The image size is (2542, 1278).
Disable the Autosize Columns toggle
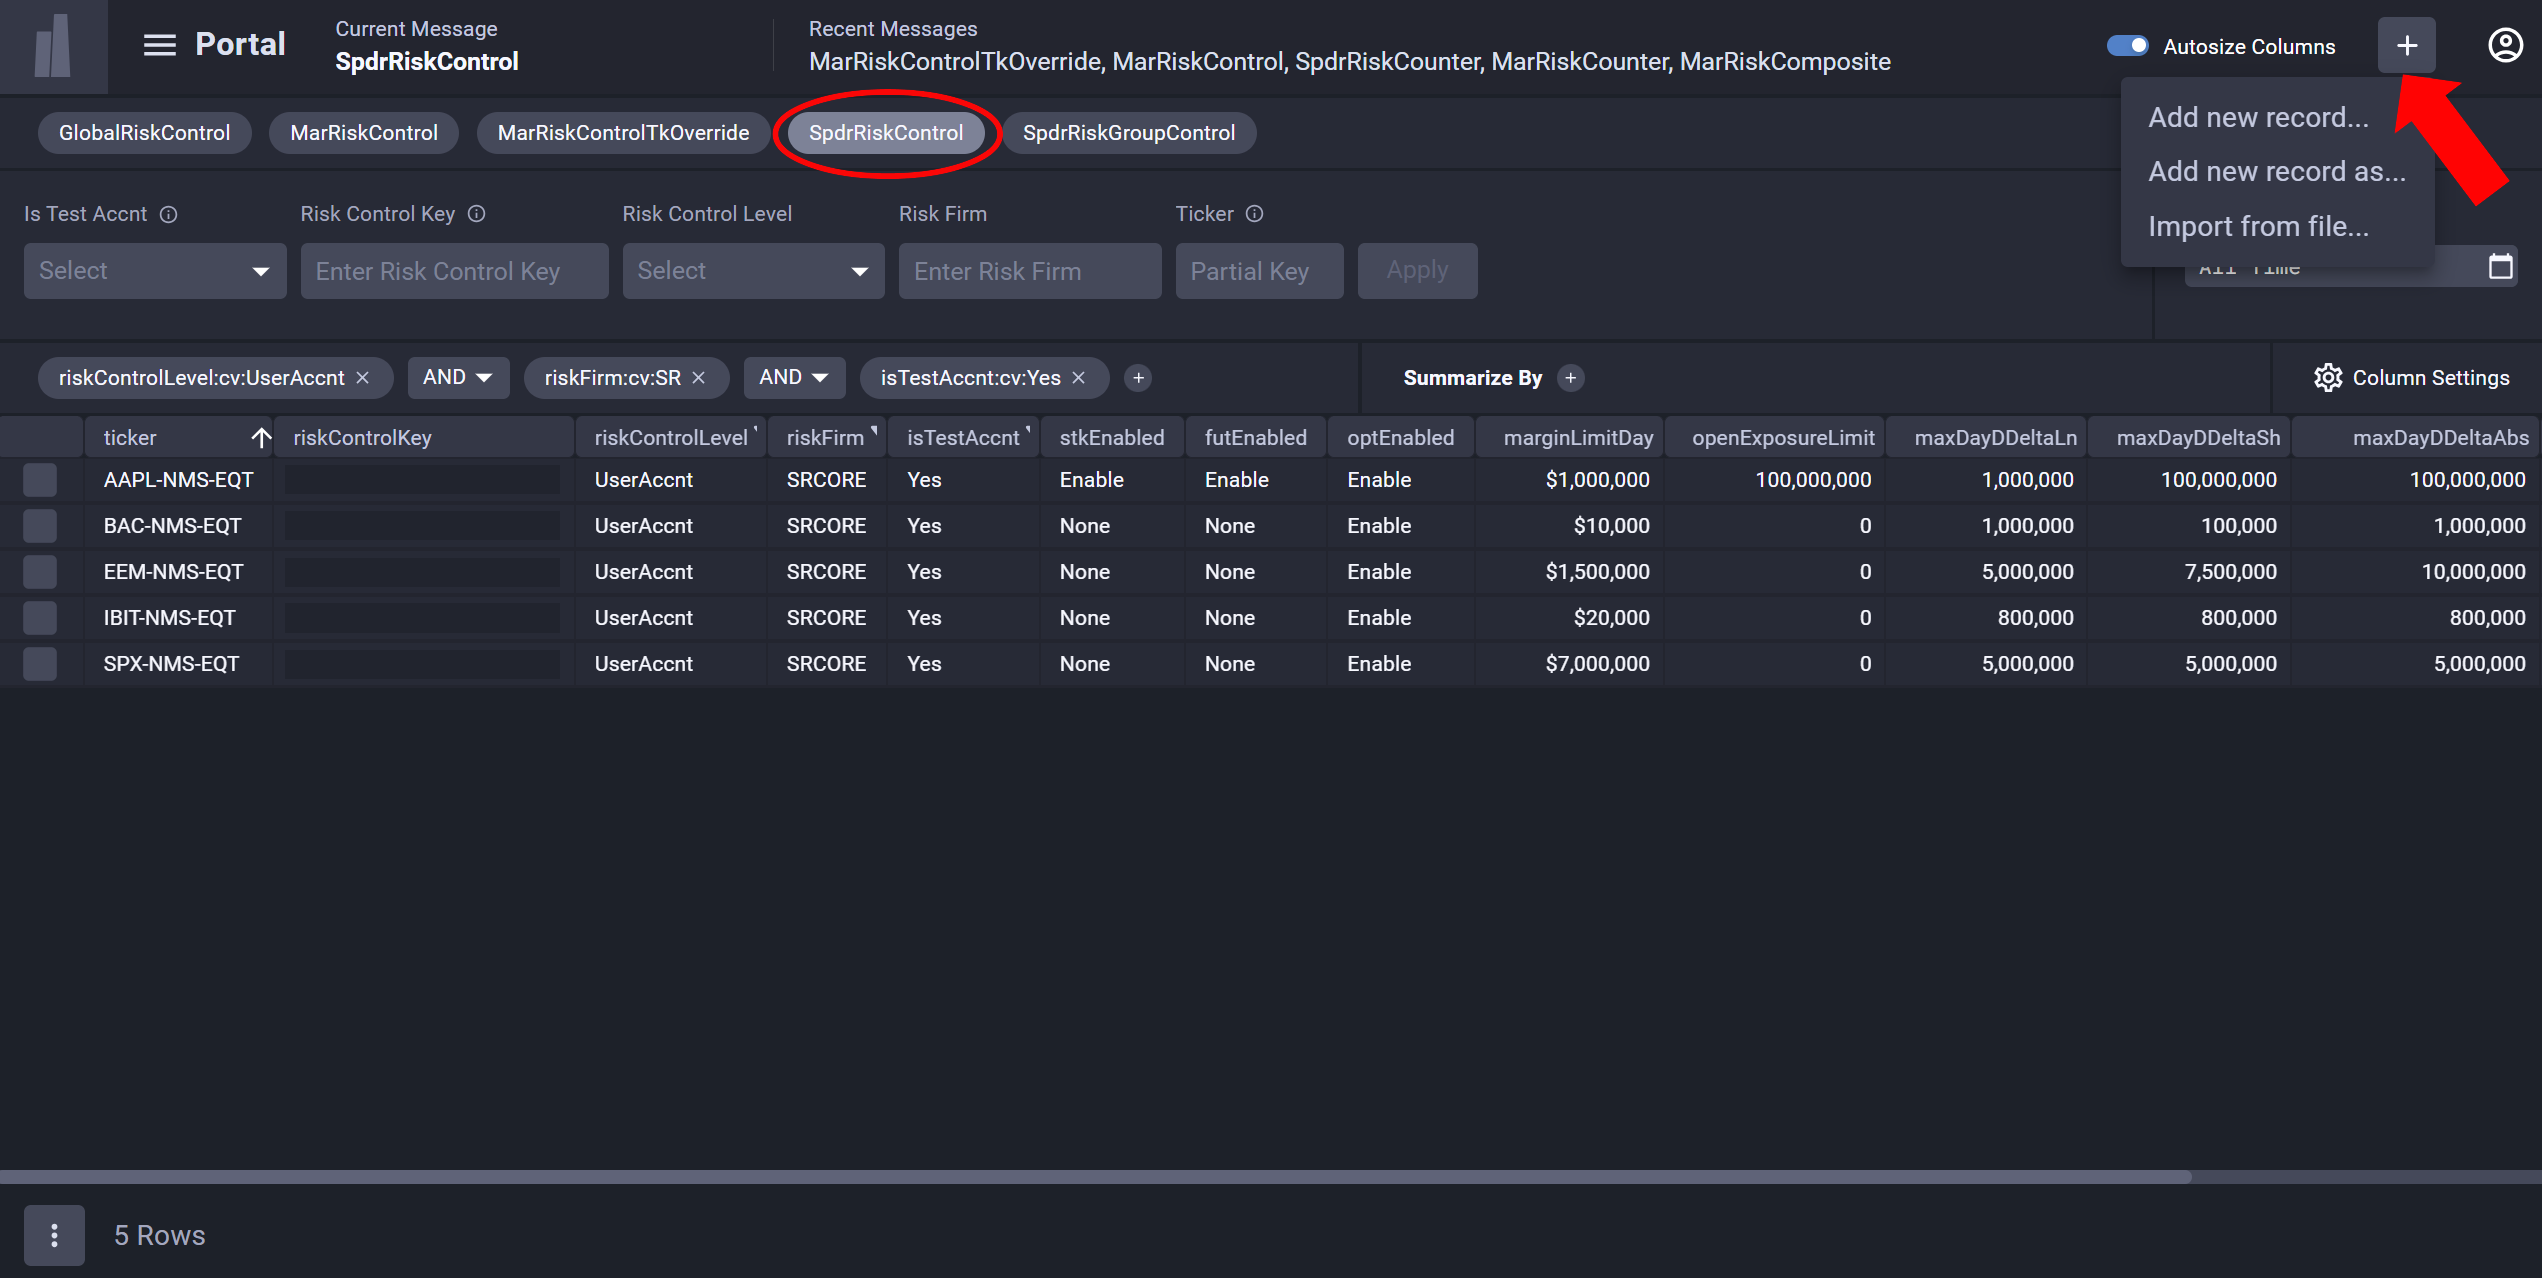click(x=2128, y=45)
